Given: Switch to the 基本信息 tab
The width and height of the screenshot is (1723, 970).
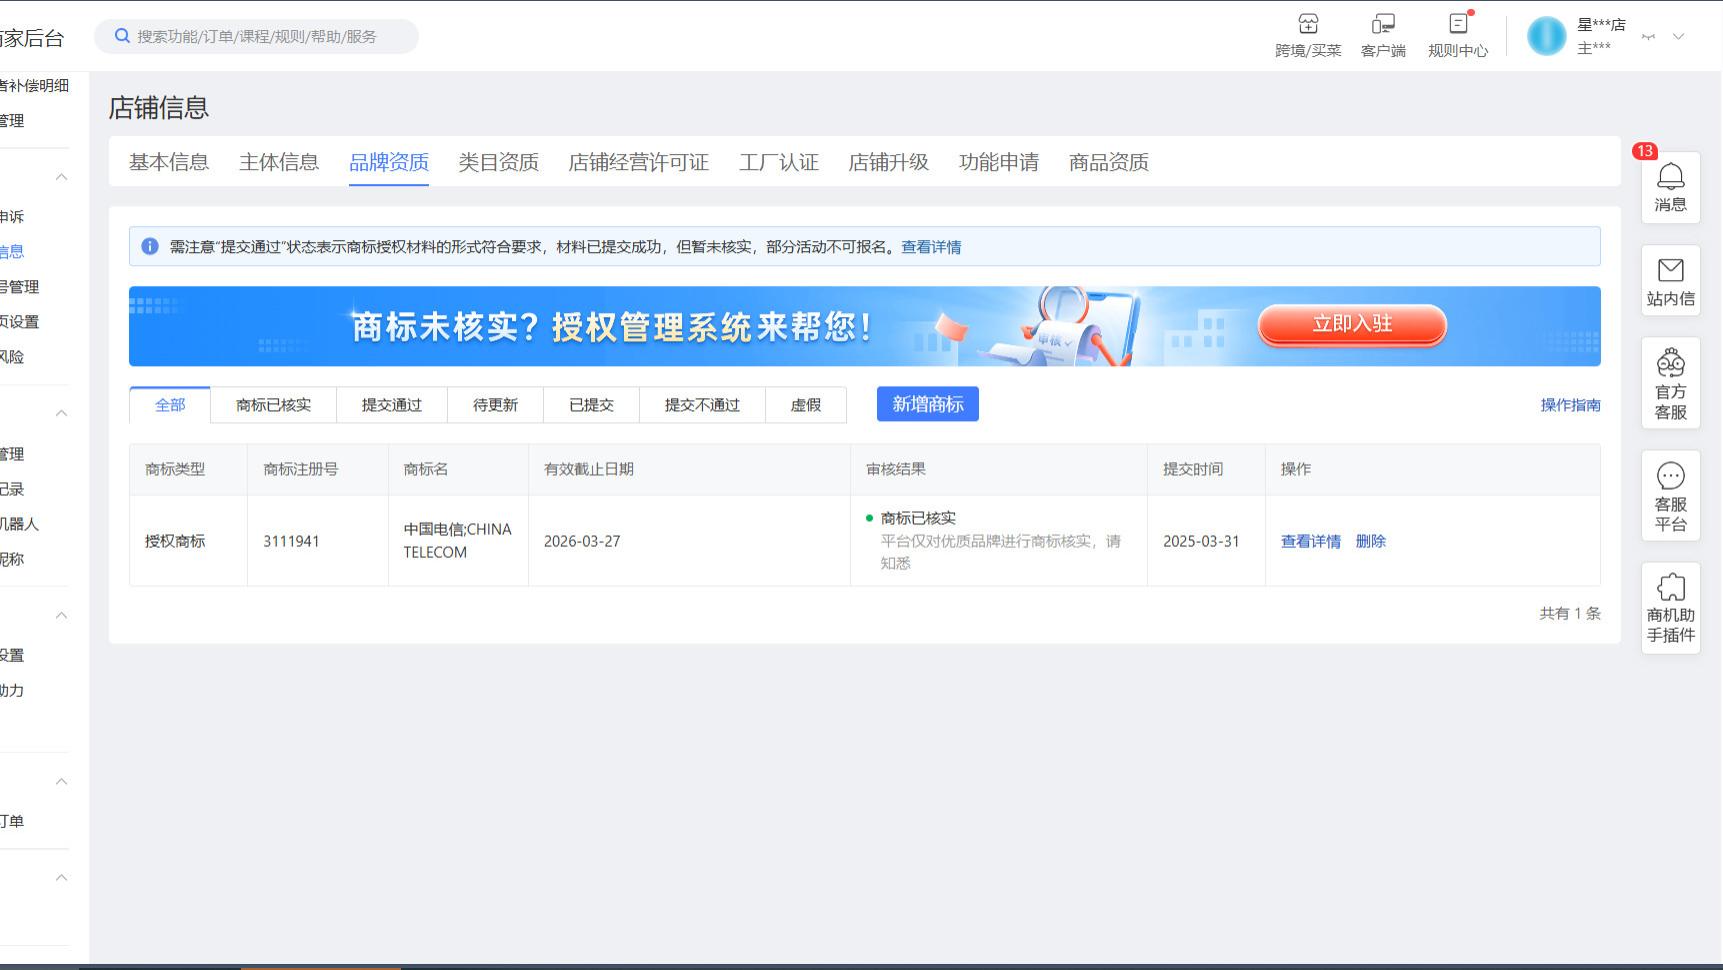Looking at the screenshot, I should (168, 162).
